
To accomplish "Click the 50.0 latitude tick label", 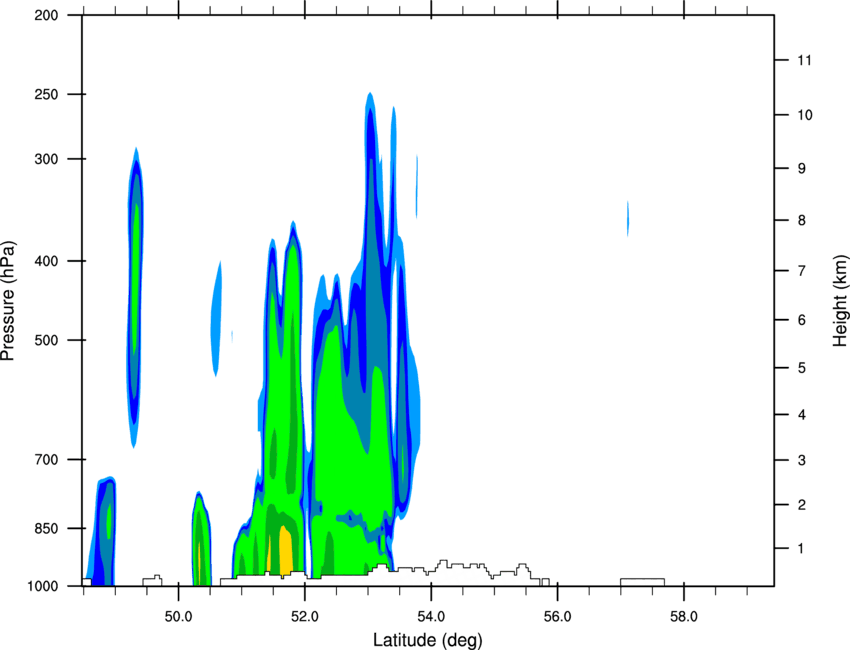I will pyautogui.click(x=178, y=617).
